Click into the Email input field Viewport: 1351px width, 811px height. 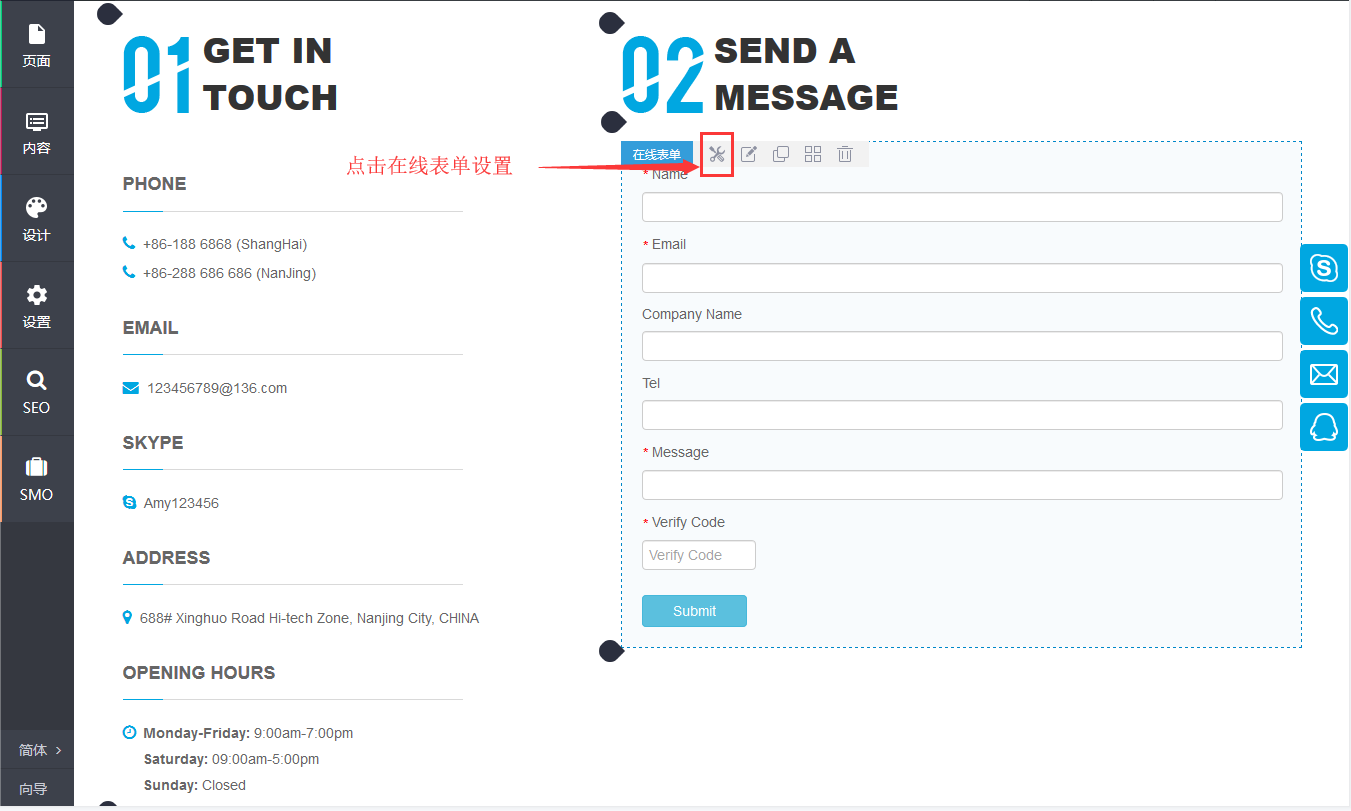tap(961, 278)
